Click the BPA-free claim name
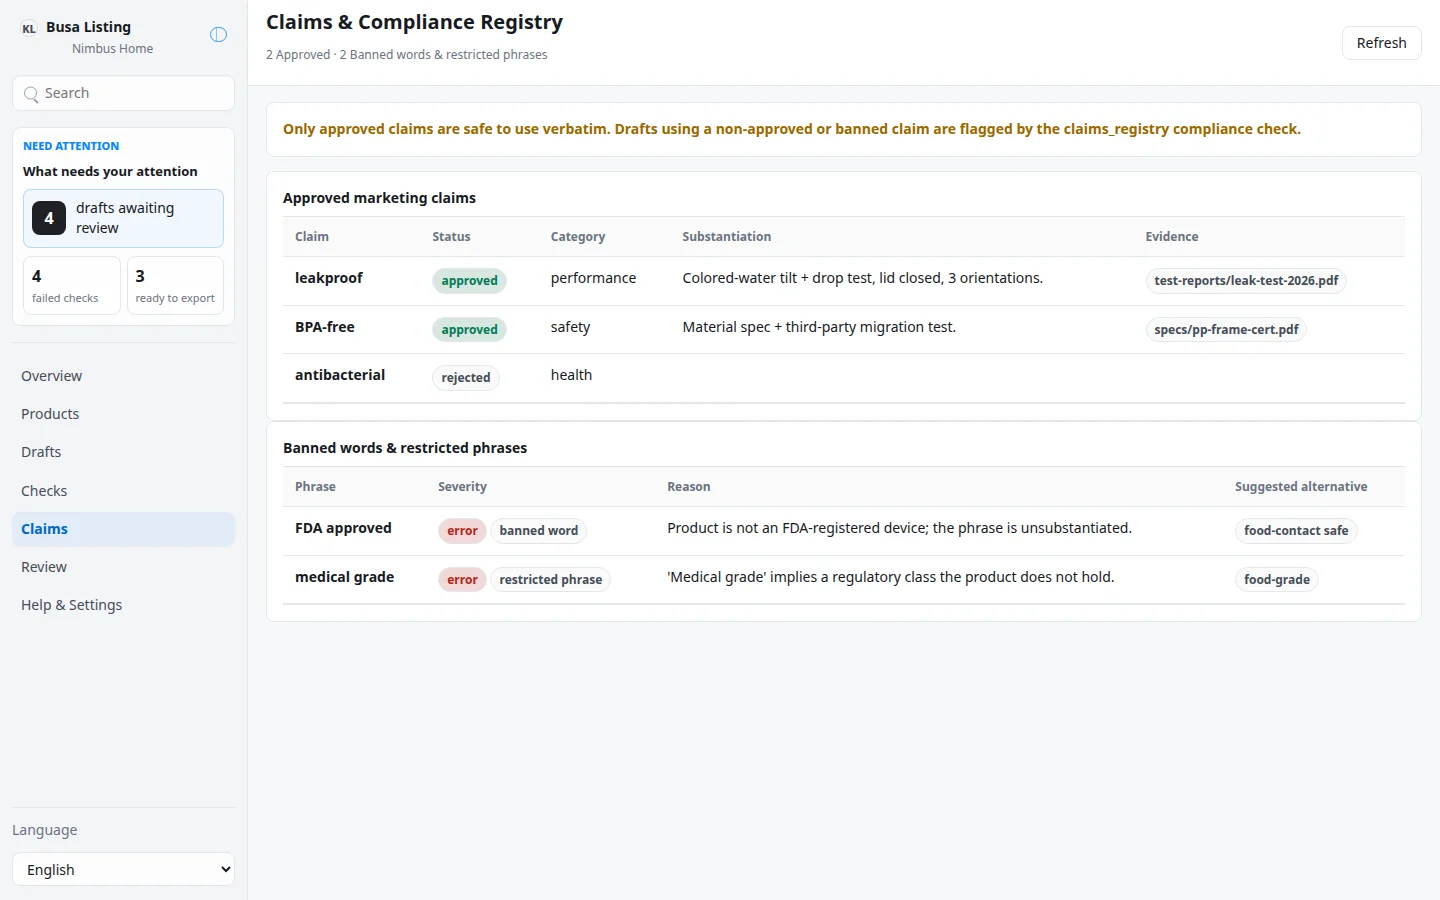This screenshot has height=900, width=1440. coord(325,327)
